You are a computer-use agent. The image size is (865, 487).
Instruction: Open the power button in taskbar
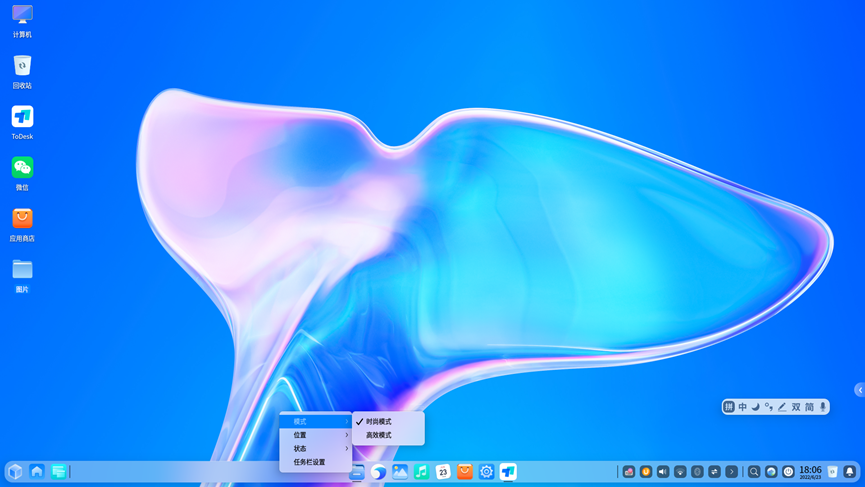(788, 472)
